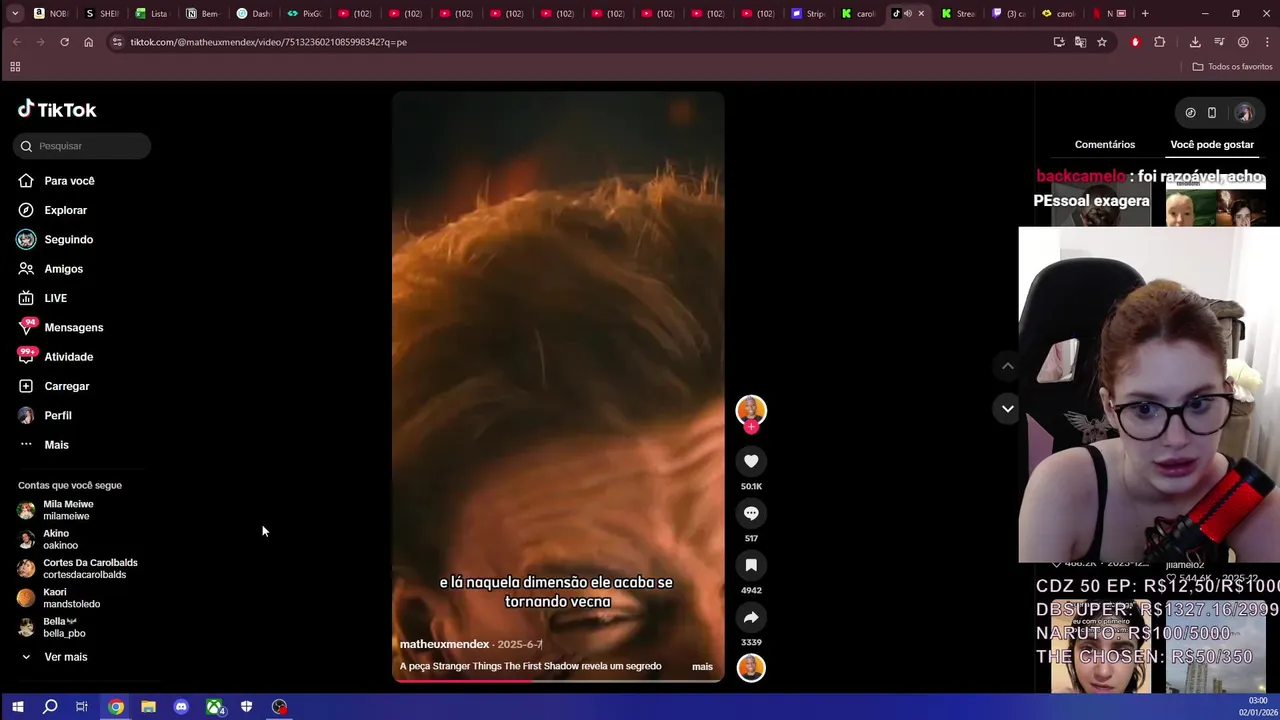Open the bookmarks bar apps grid icon
The height and width of the screenshot is (720, 1280).
[15, 67]
